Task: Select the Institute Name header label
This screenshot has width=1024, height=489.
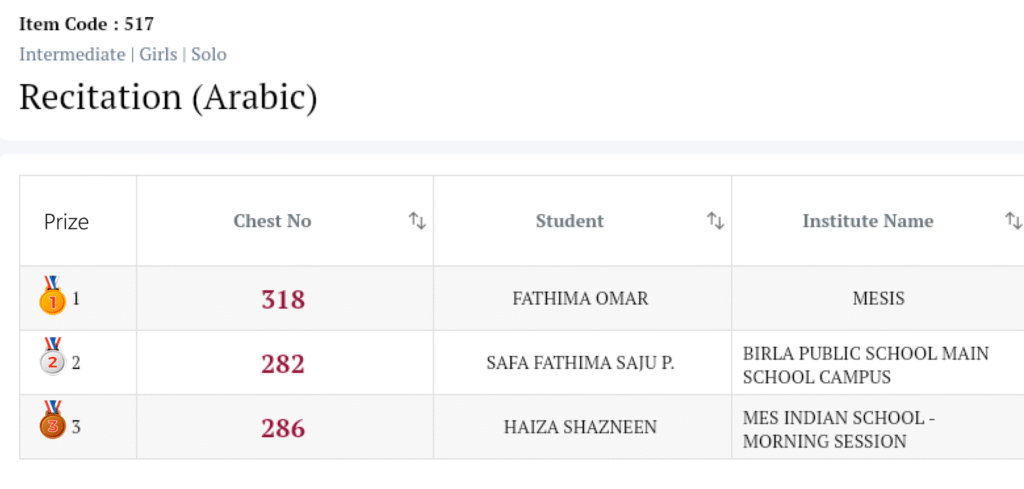Action: [x=867, y=221]
